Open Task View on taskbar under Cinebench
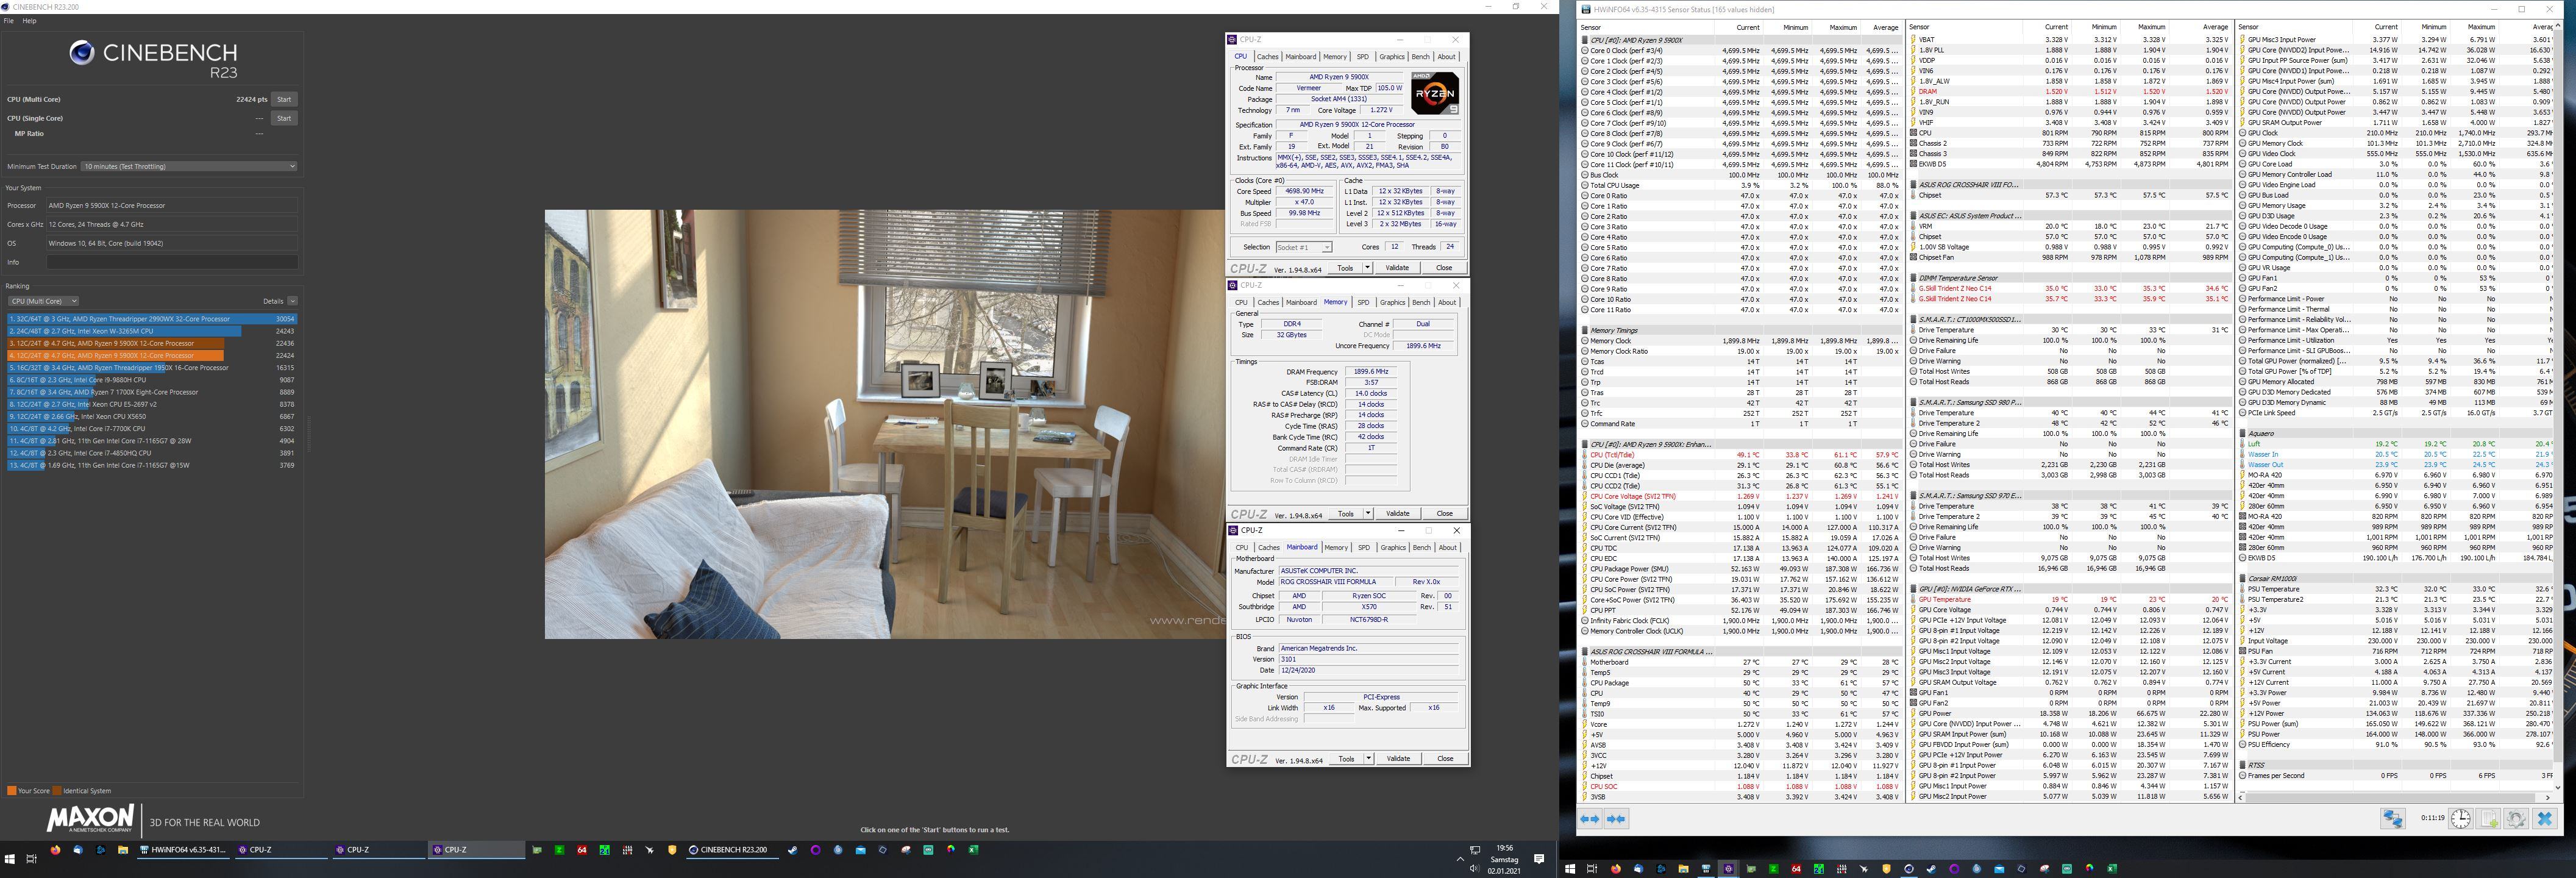This screenshot has height=878, width=2576. pyautogui.click(x=31, y=858)
